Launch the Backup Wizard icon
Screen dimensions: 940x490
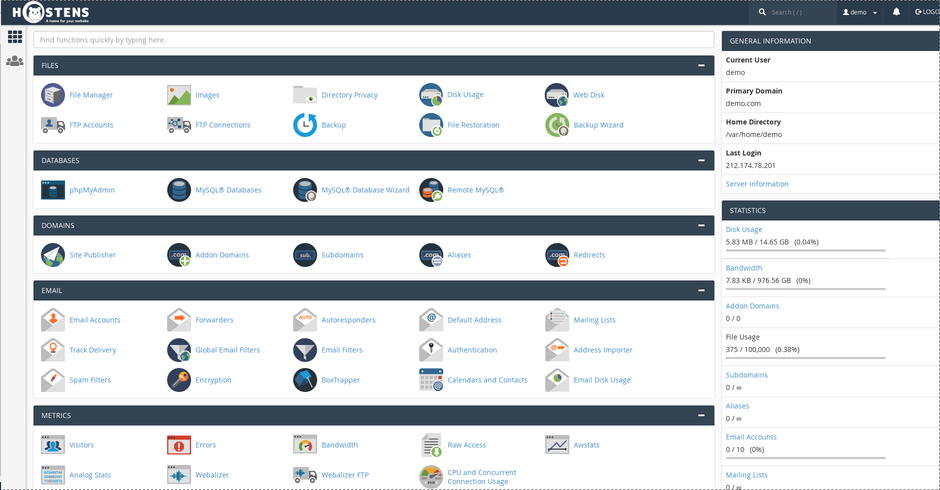557,125
